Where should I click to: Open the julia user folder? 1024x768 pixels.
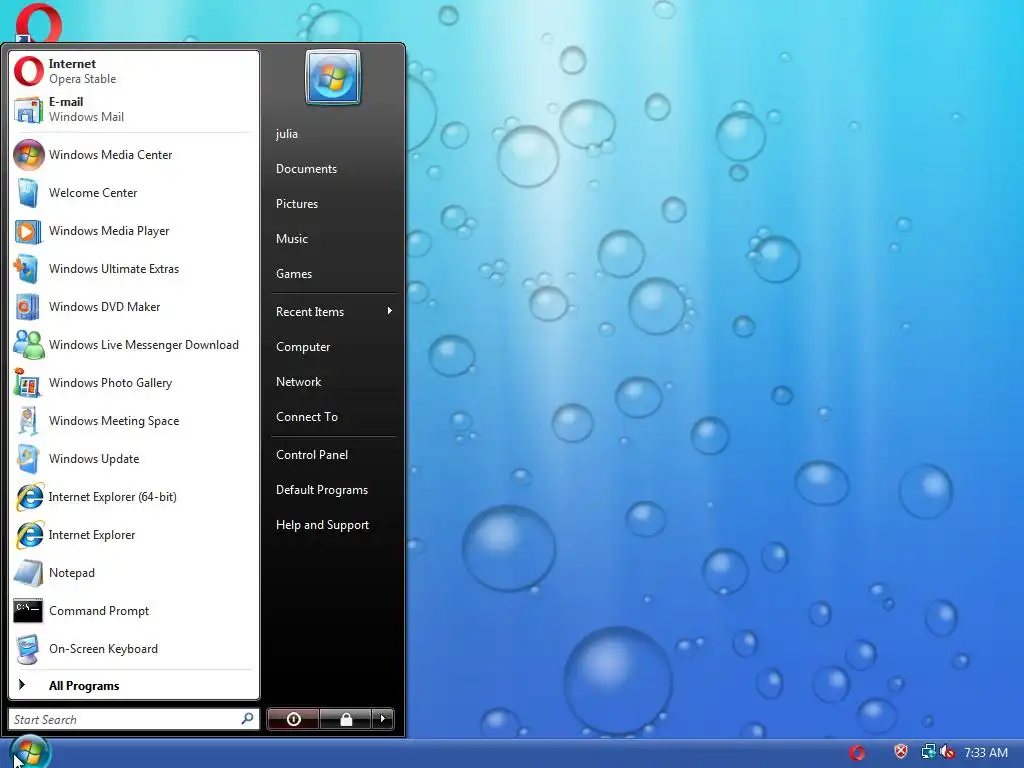(287, 134)
